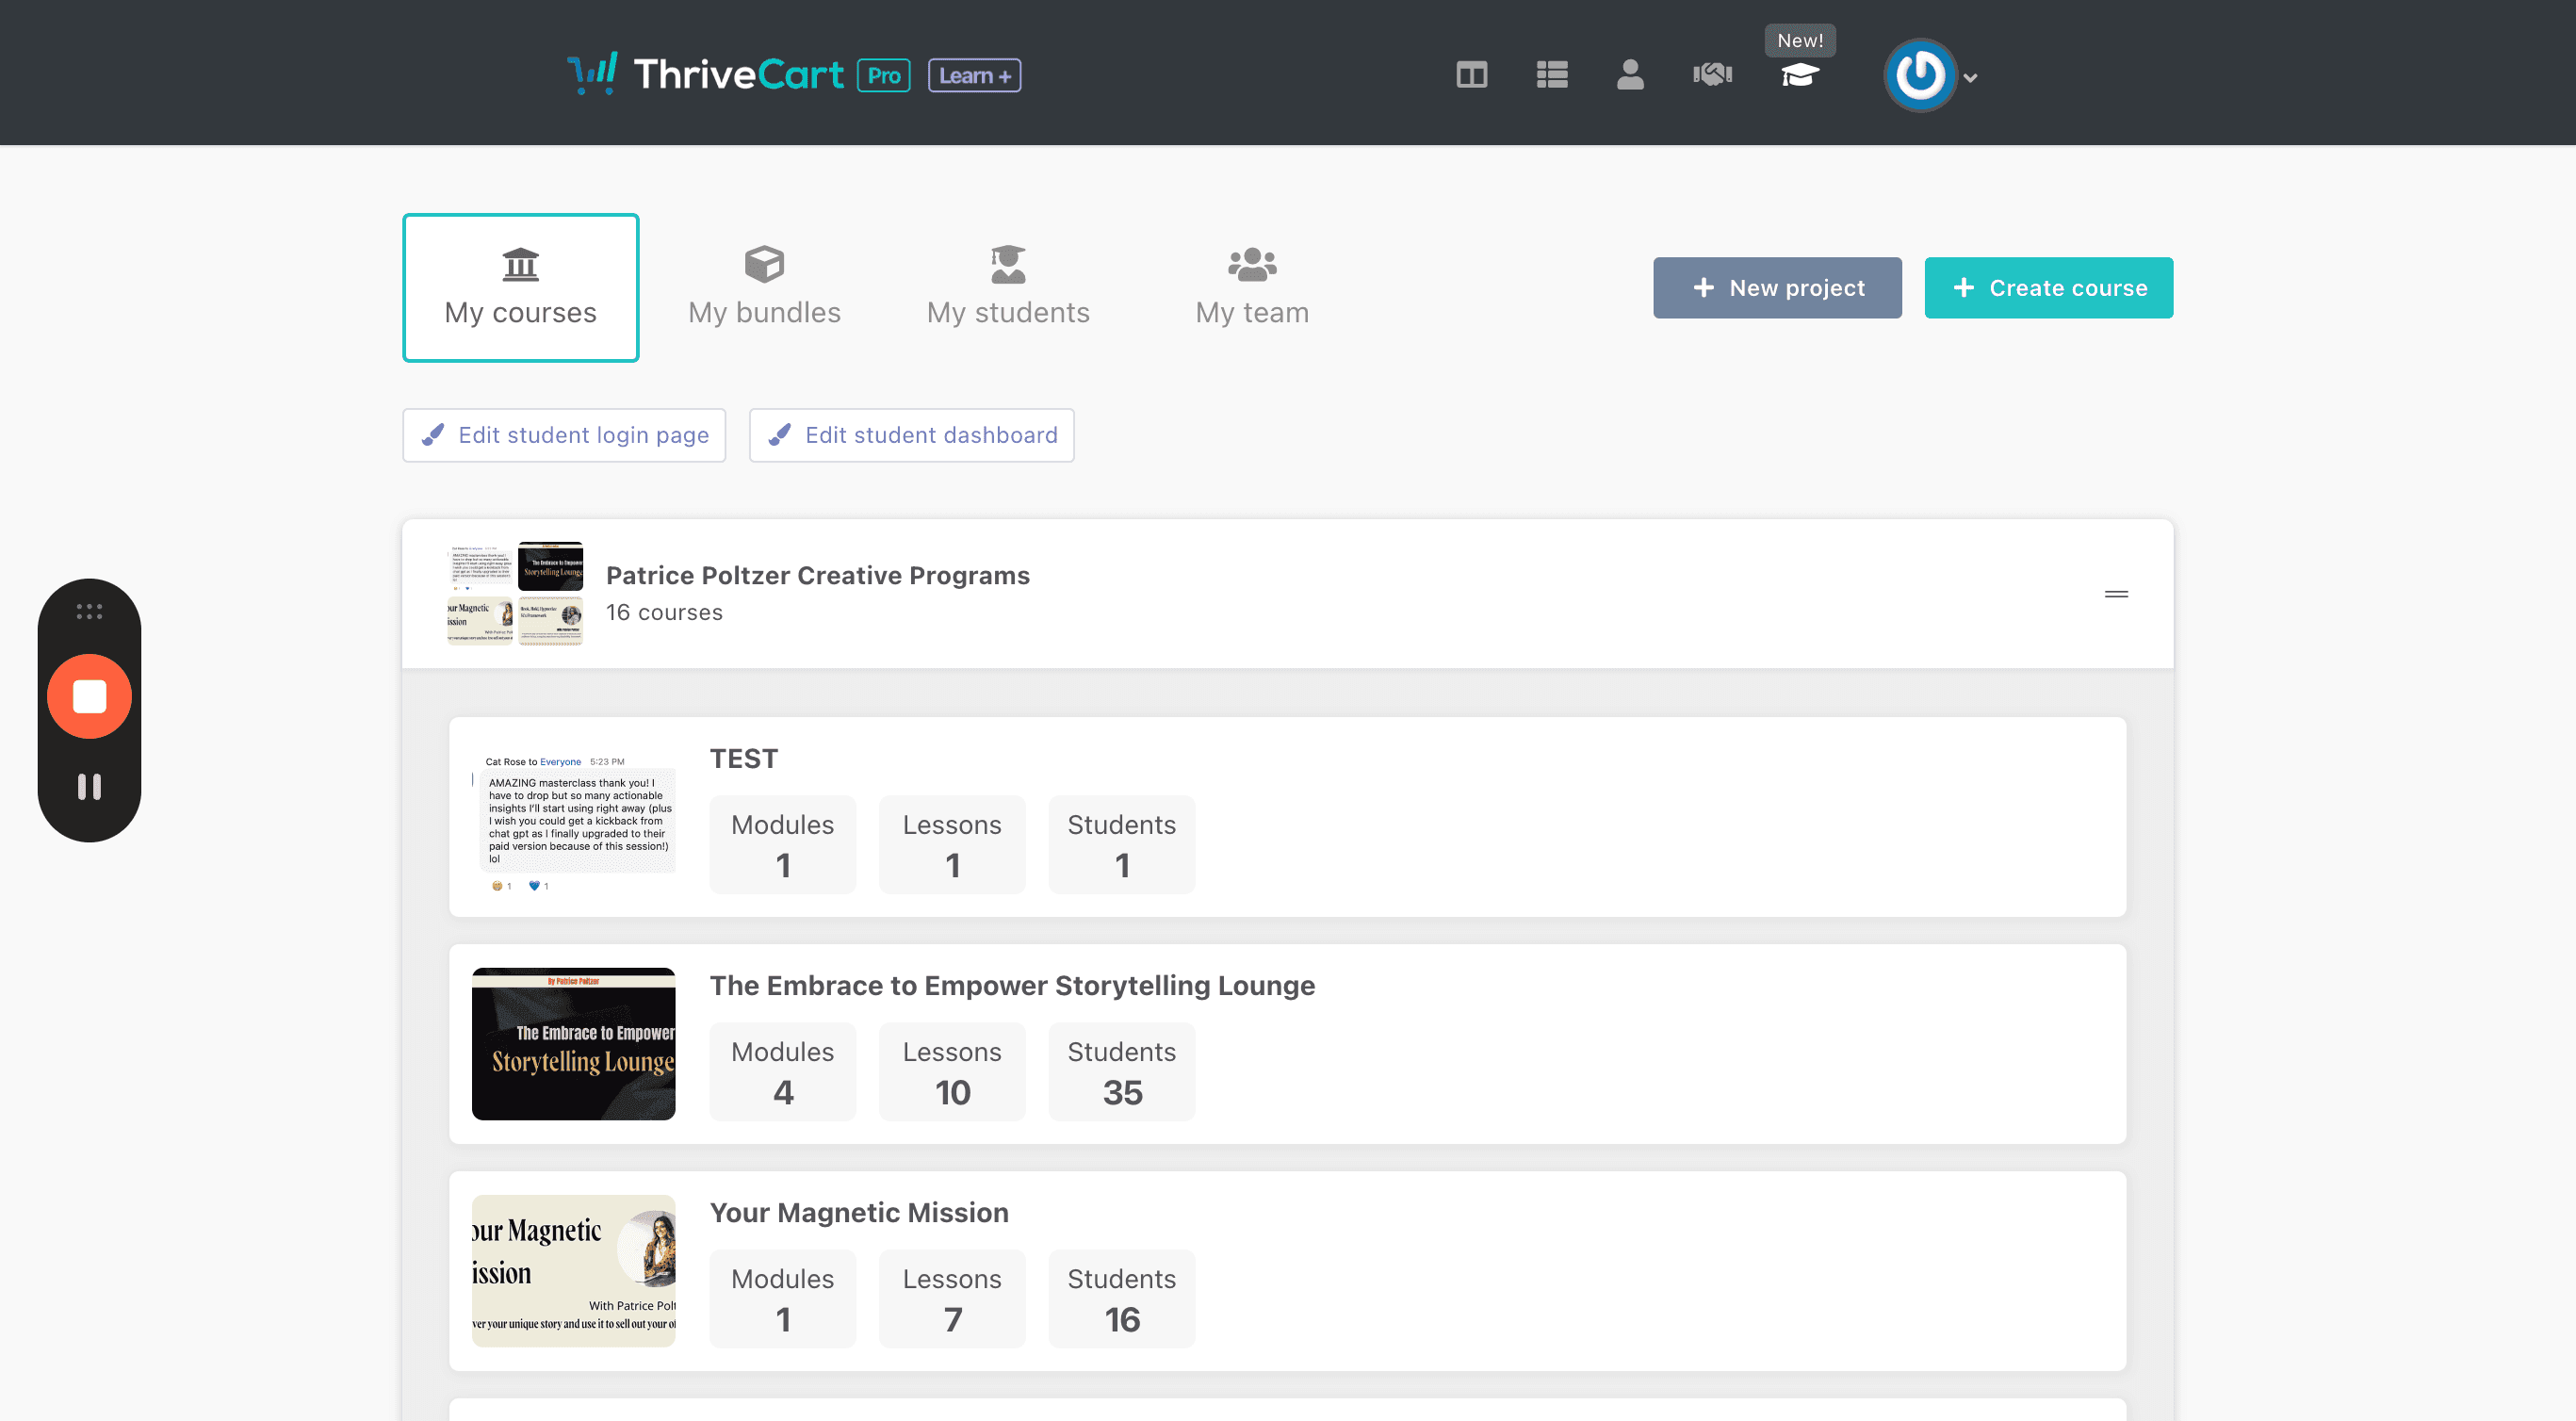The image size is (2576, 1421).
Task: Open the affiliates handshake icon in header
Action: tap(1712, 75)
